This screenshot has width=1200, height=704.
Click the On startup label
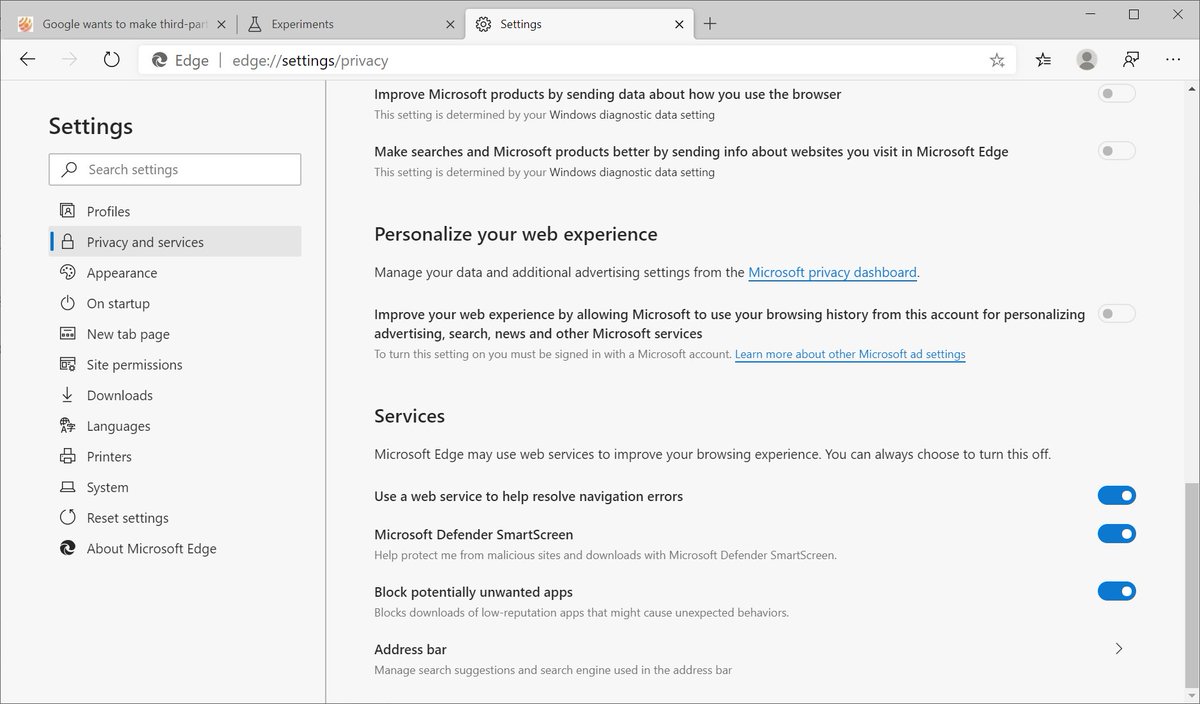click(x=118, y=303)
